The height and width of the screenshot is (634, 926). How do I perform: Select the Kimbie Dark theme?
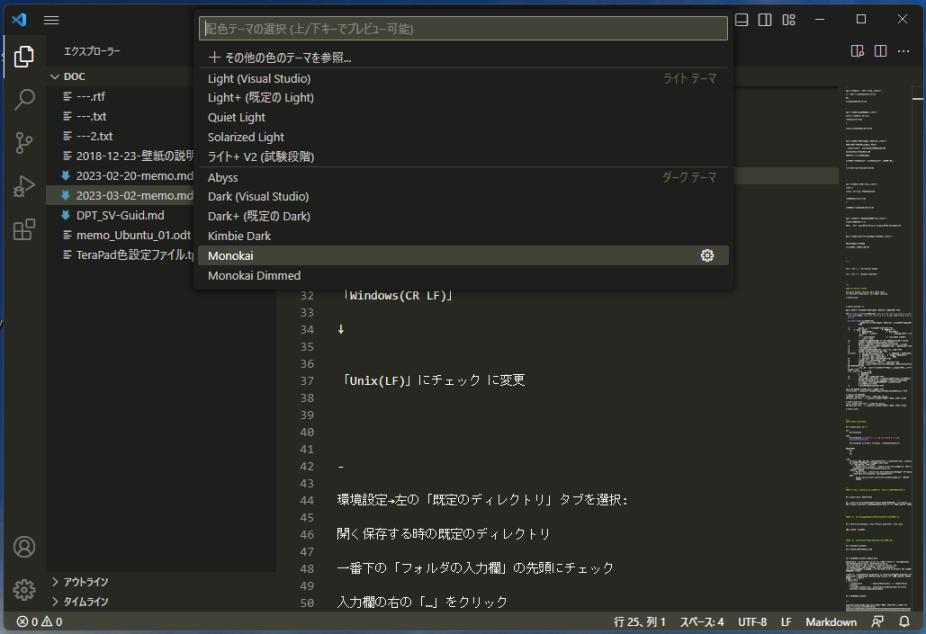pyautogui.click(x=463, y=236)
